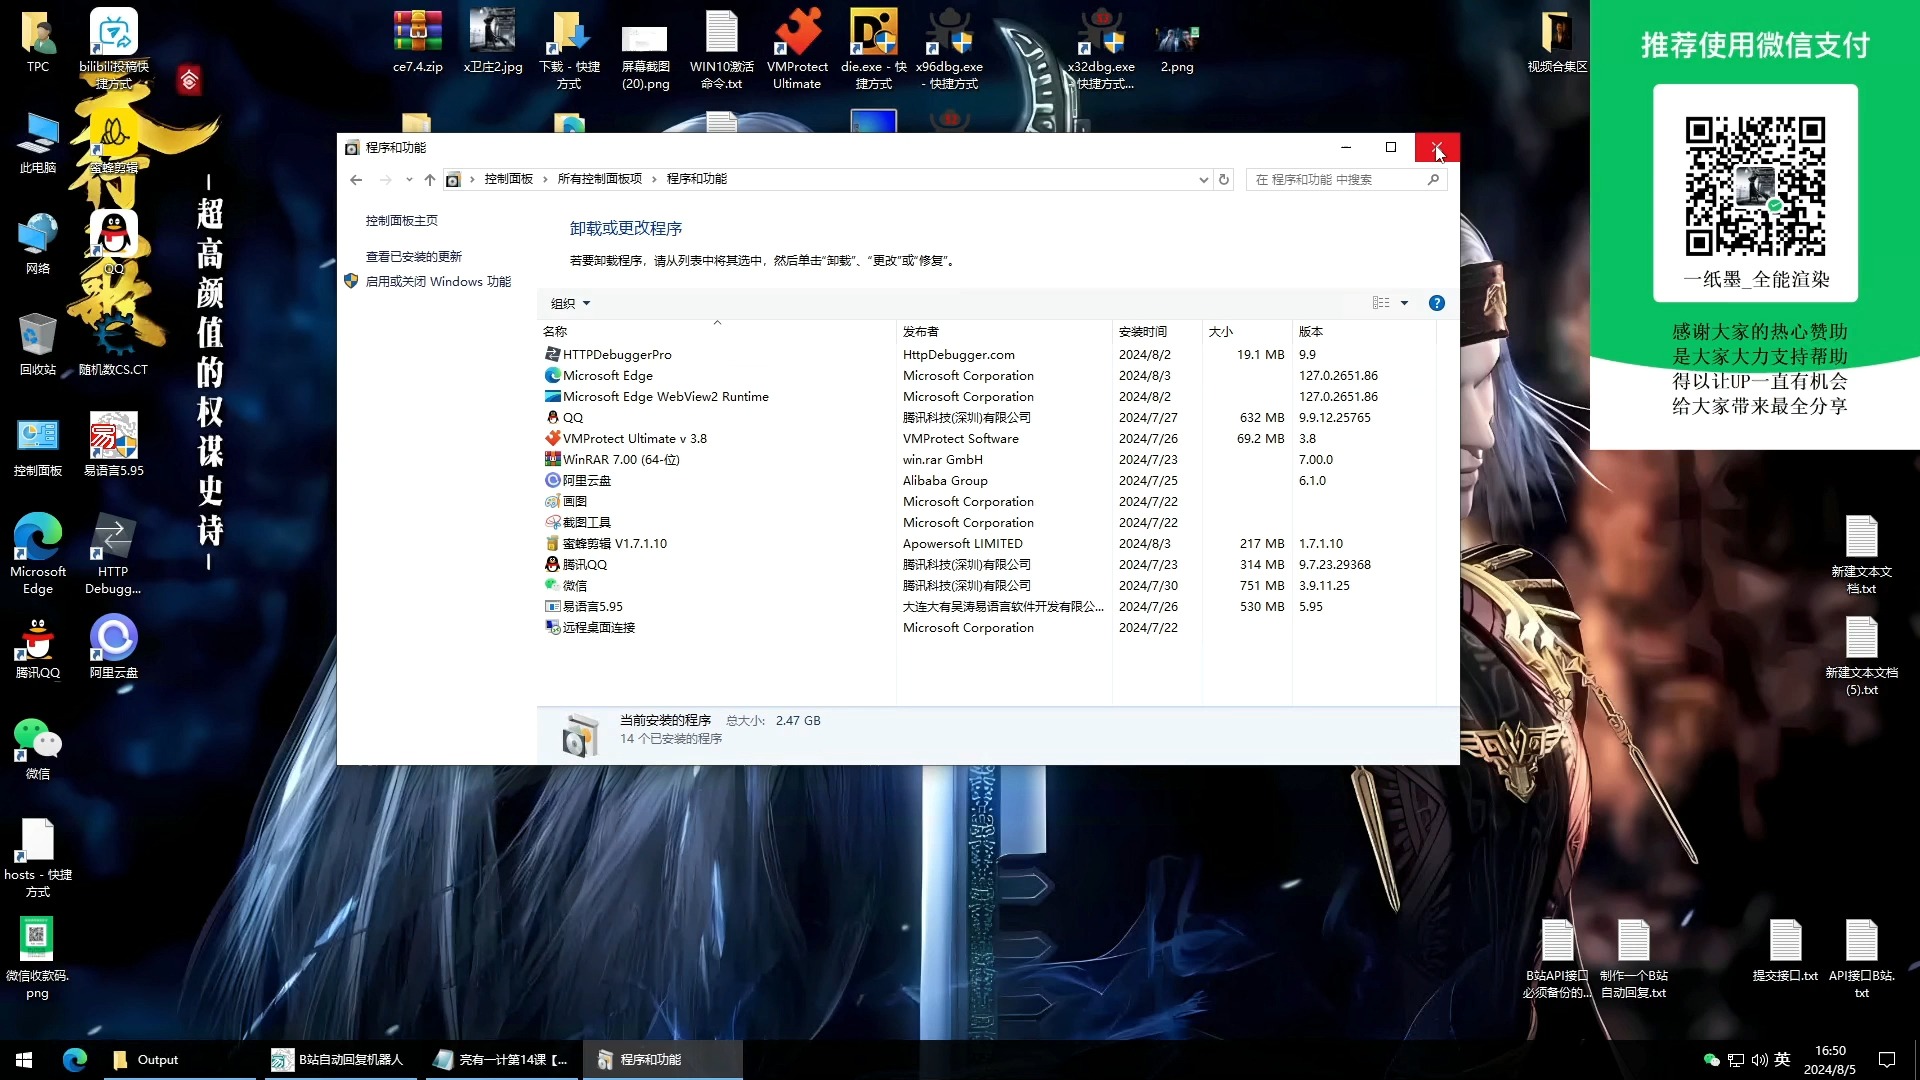The image size is (1920, 1080).
Task: Select 控制面板 desktop icon
Action: pyautogui.click(x=38, y=445)
